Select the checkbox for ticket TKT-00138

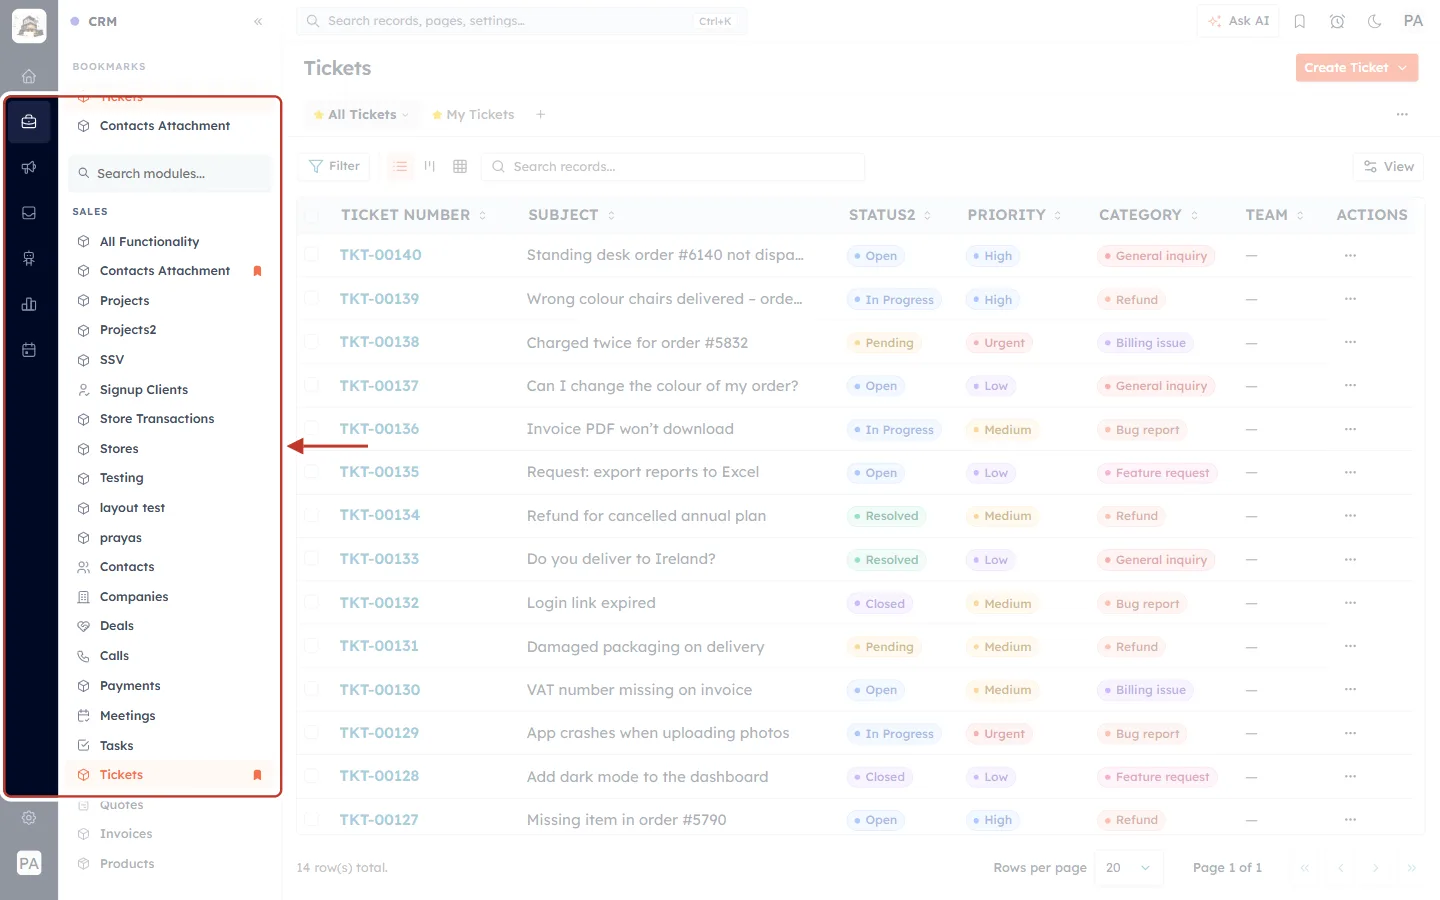[312, 342]
